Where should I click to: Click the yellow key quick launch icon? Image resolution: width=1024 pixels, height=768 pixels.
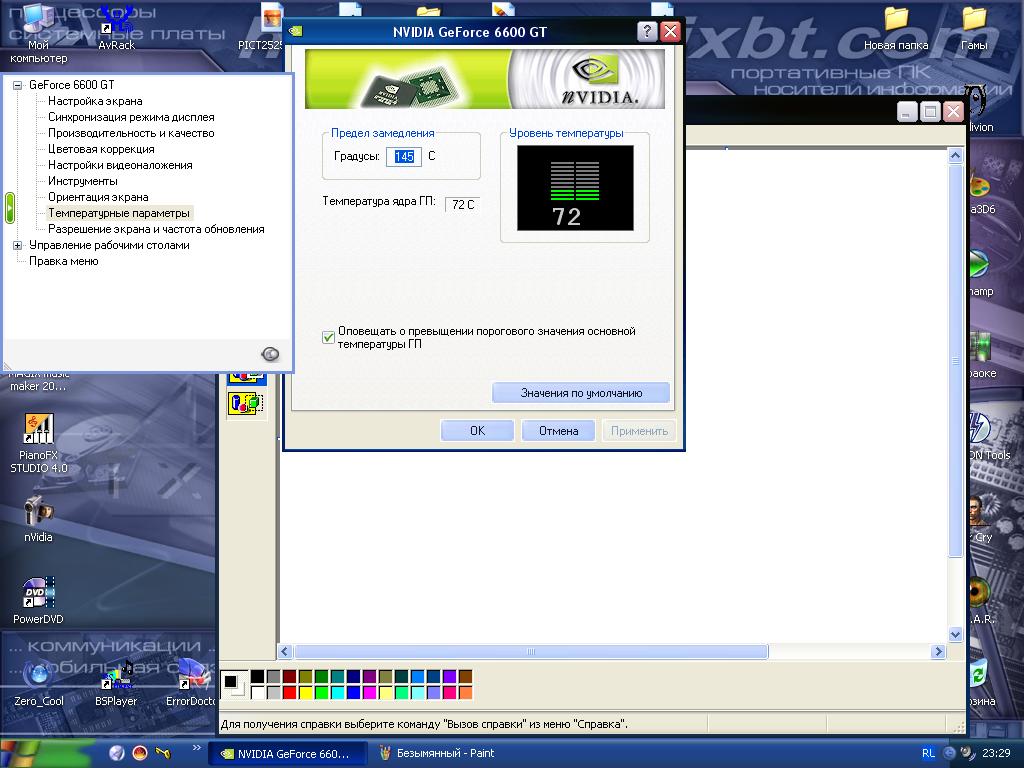click(163, 753)
